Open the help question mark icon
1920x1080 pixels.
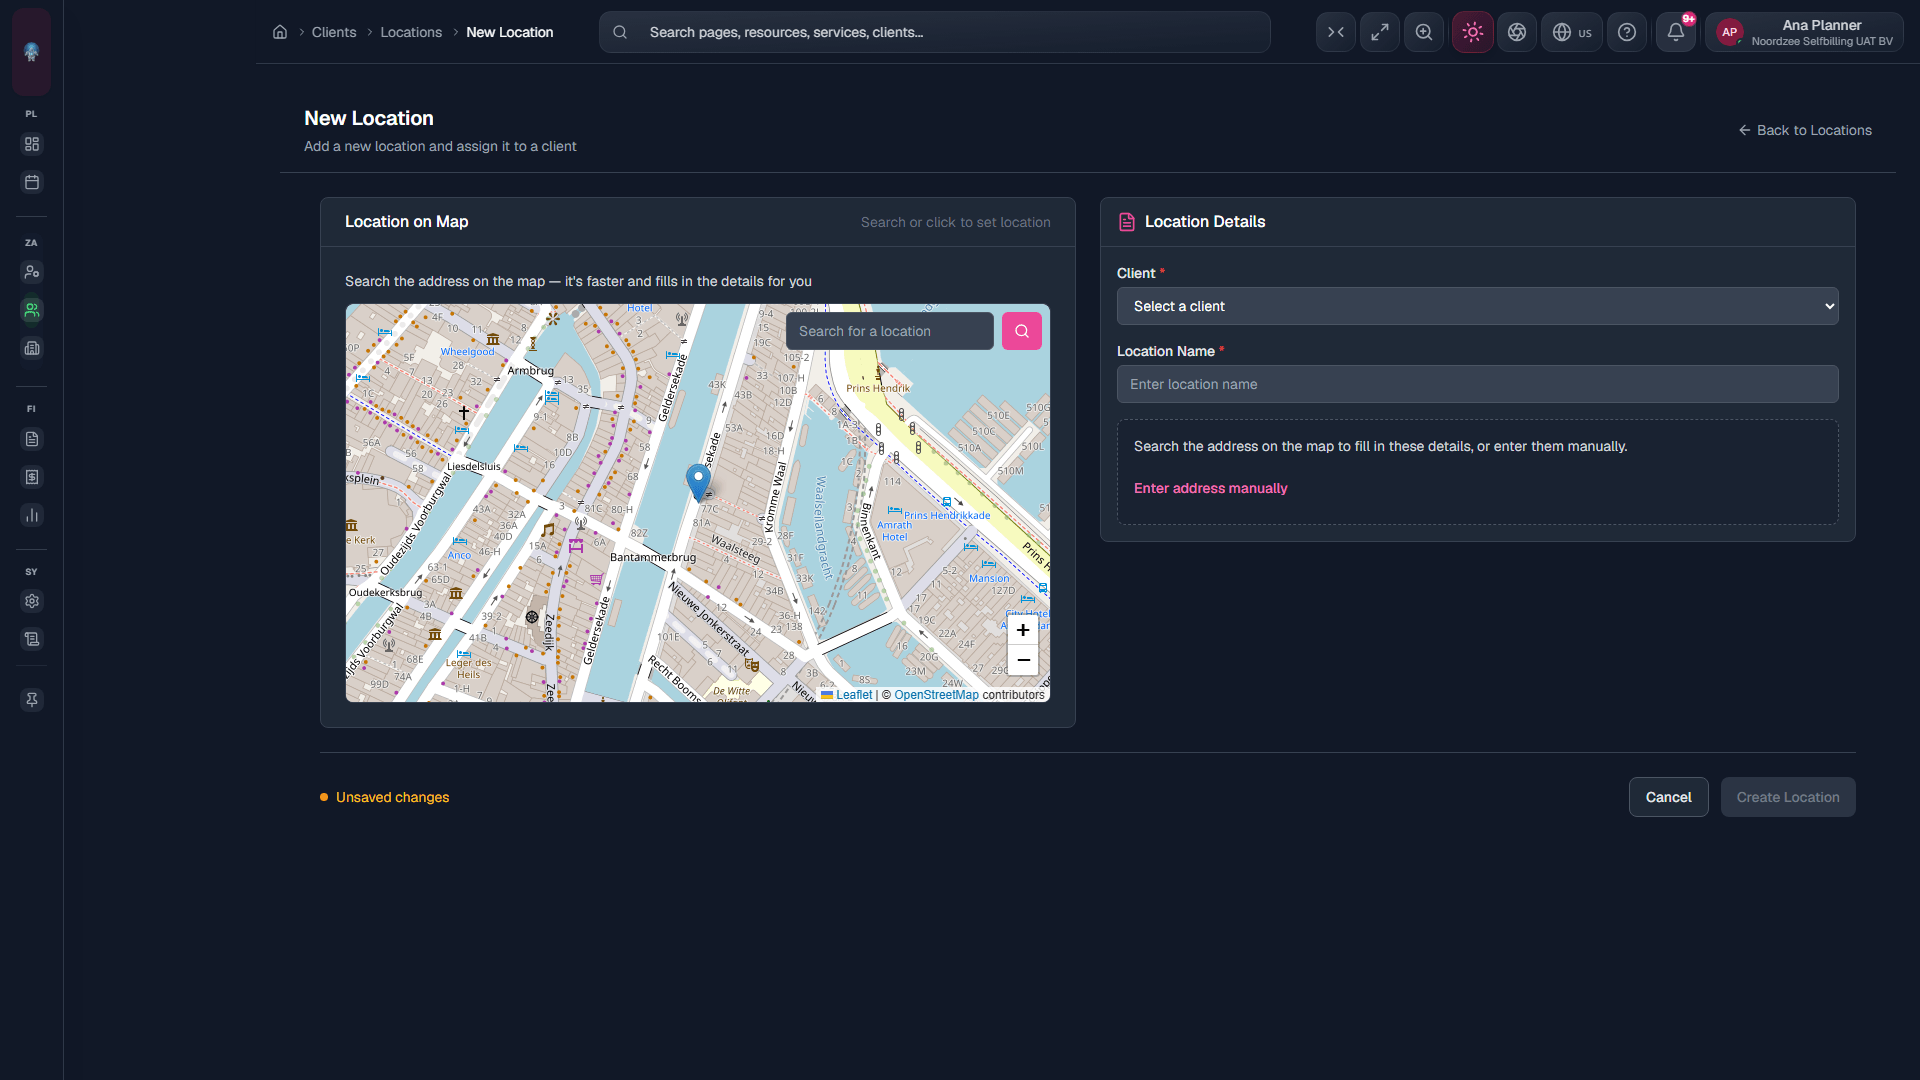(x=1627, y=32)
